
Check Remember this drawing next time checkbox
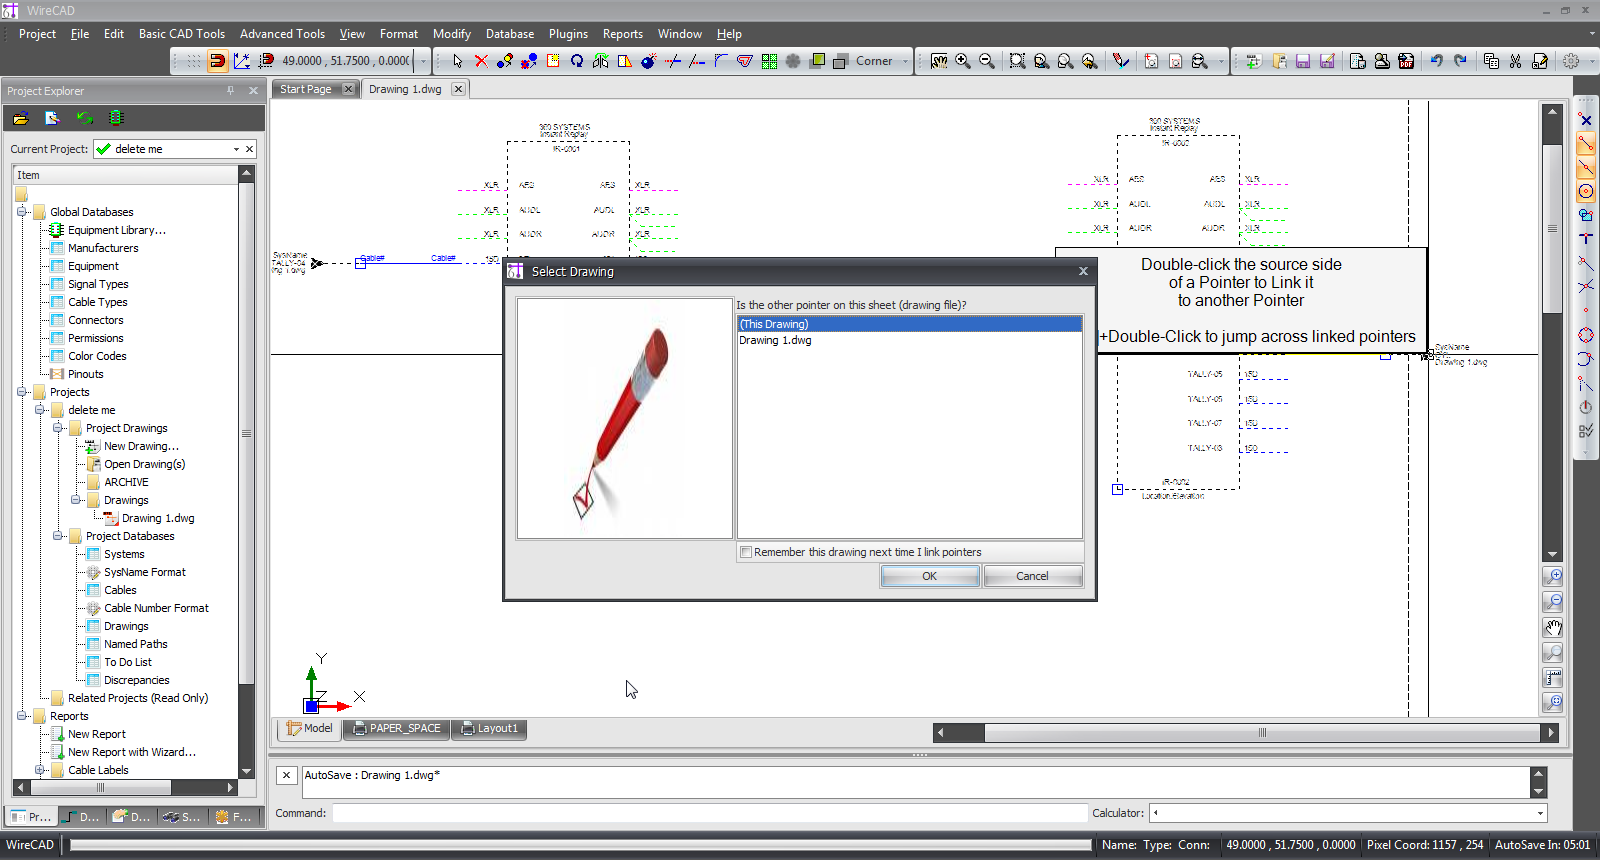click(746, 552)
